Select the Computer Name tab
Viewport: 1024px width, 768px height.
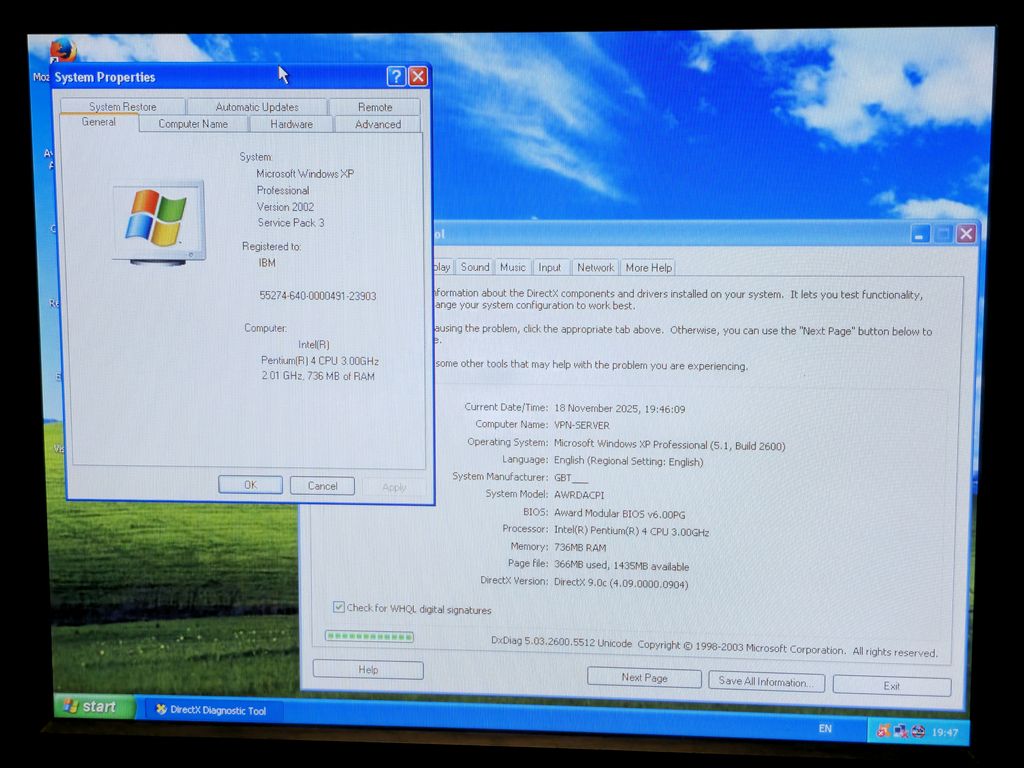(193, 124)
